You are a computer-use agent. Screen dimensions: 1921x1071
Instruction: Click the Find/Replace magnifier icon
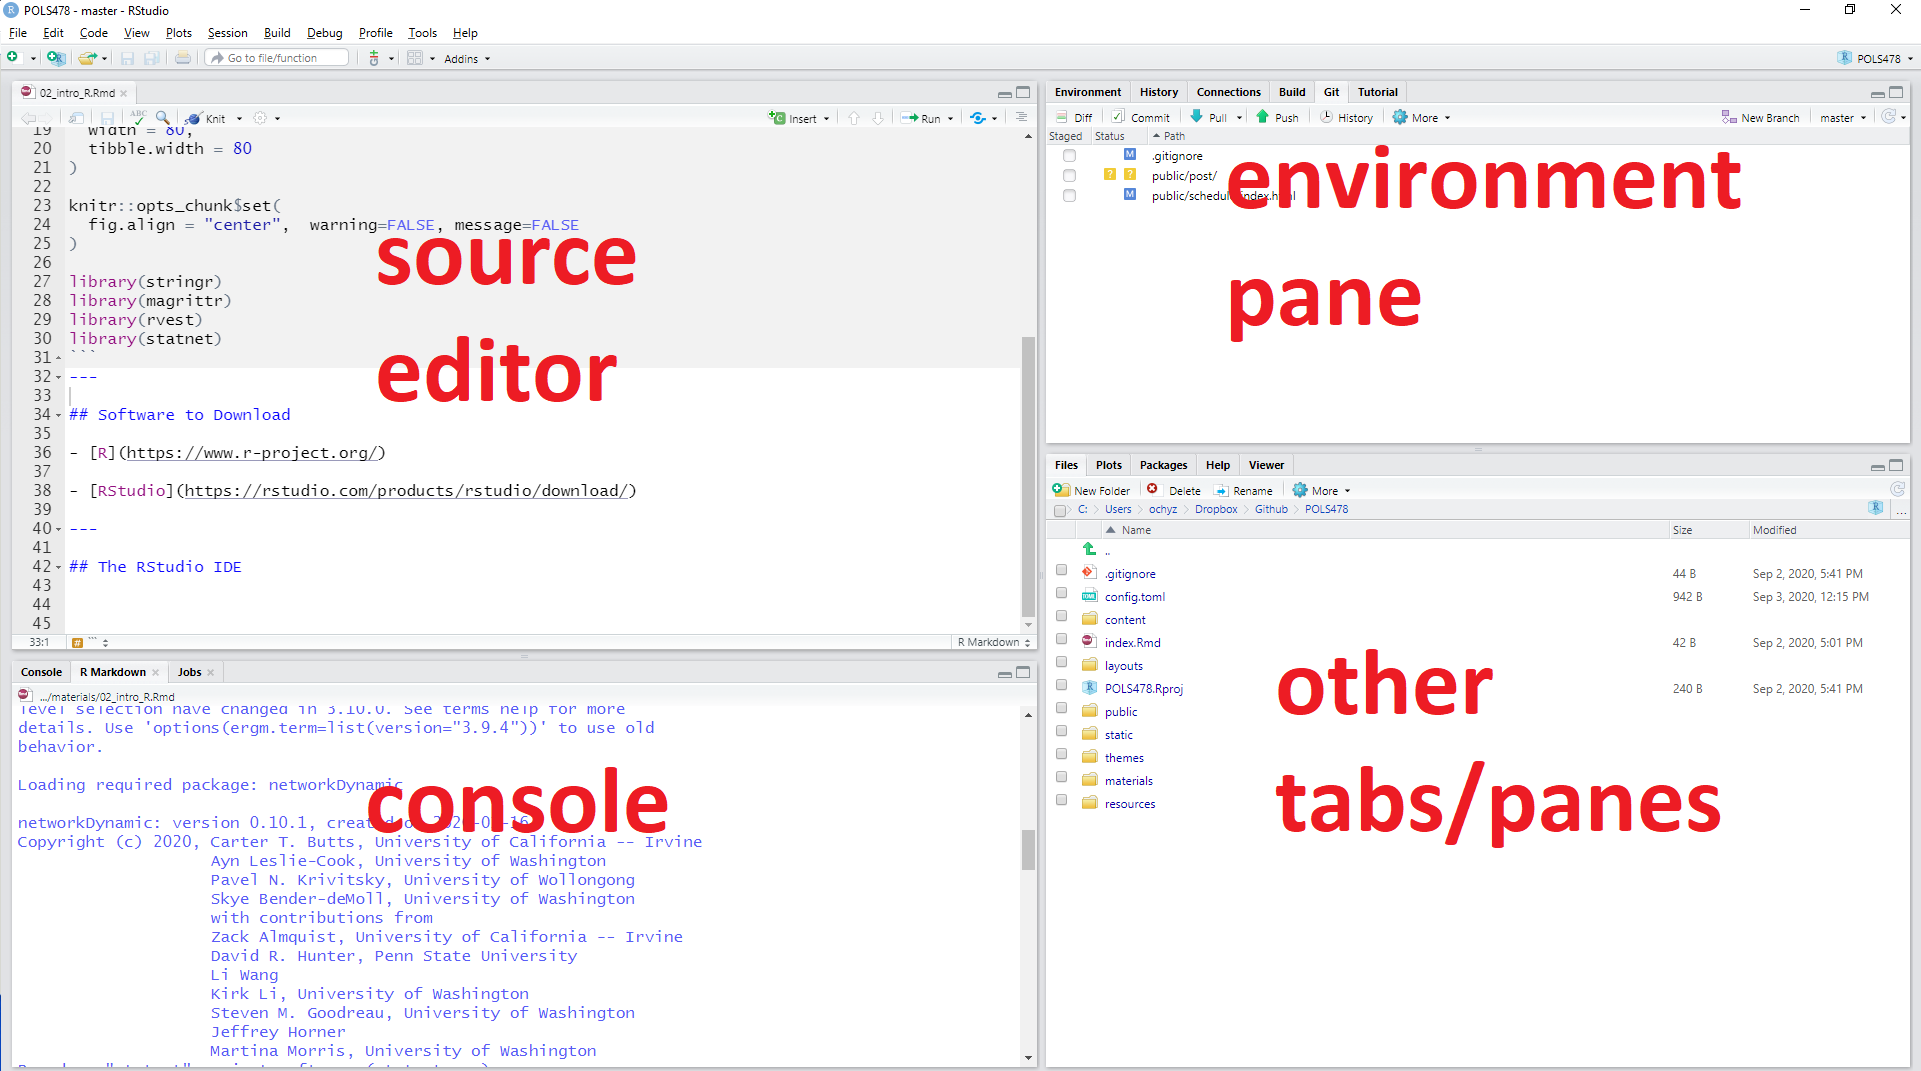coord(162,118)
